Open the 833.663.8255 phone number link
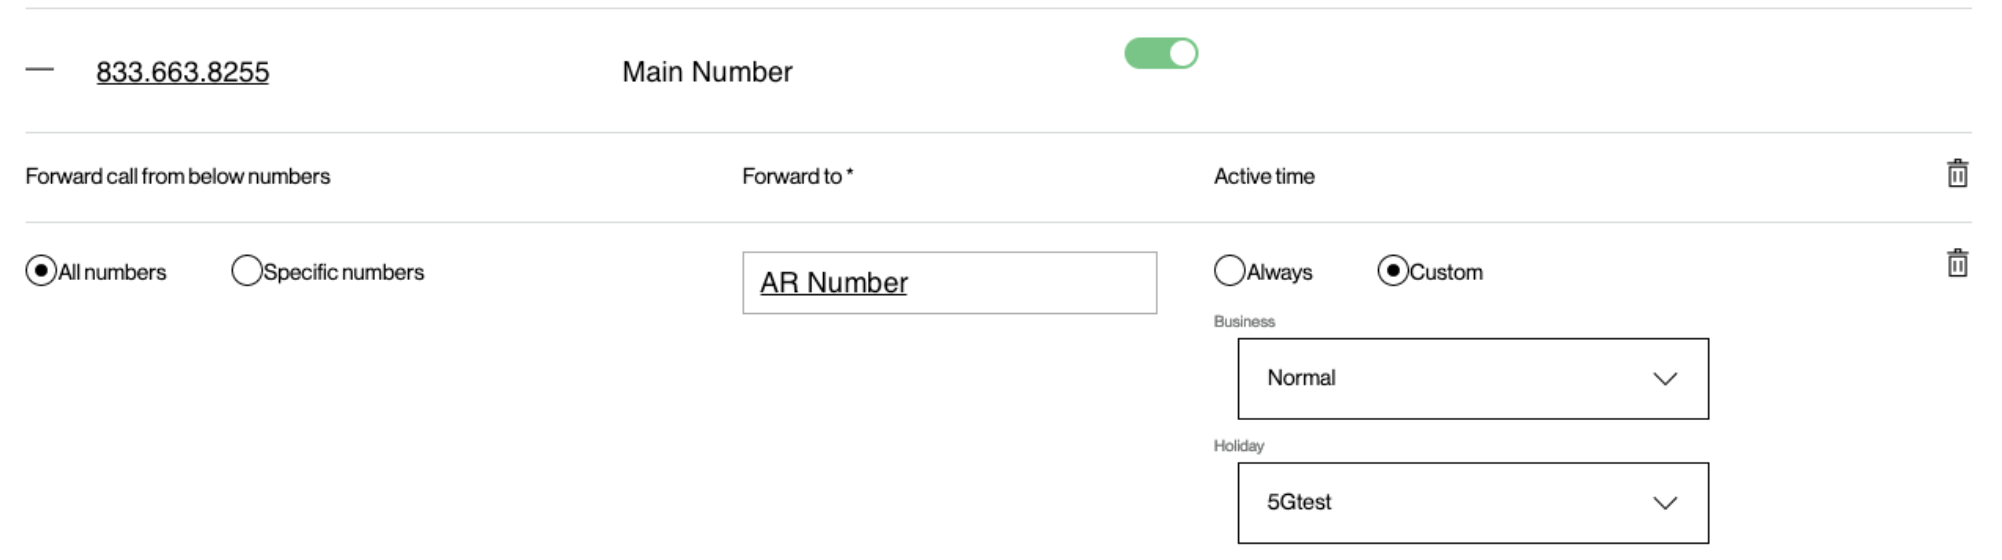2002x560 pixels. (183, 72)
